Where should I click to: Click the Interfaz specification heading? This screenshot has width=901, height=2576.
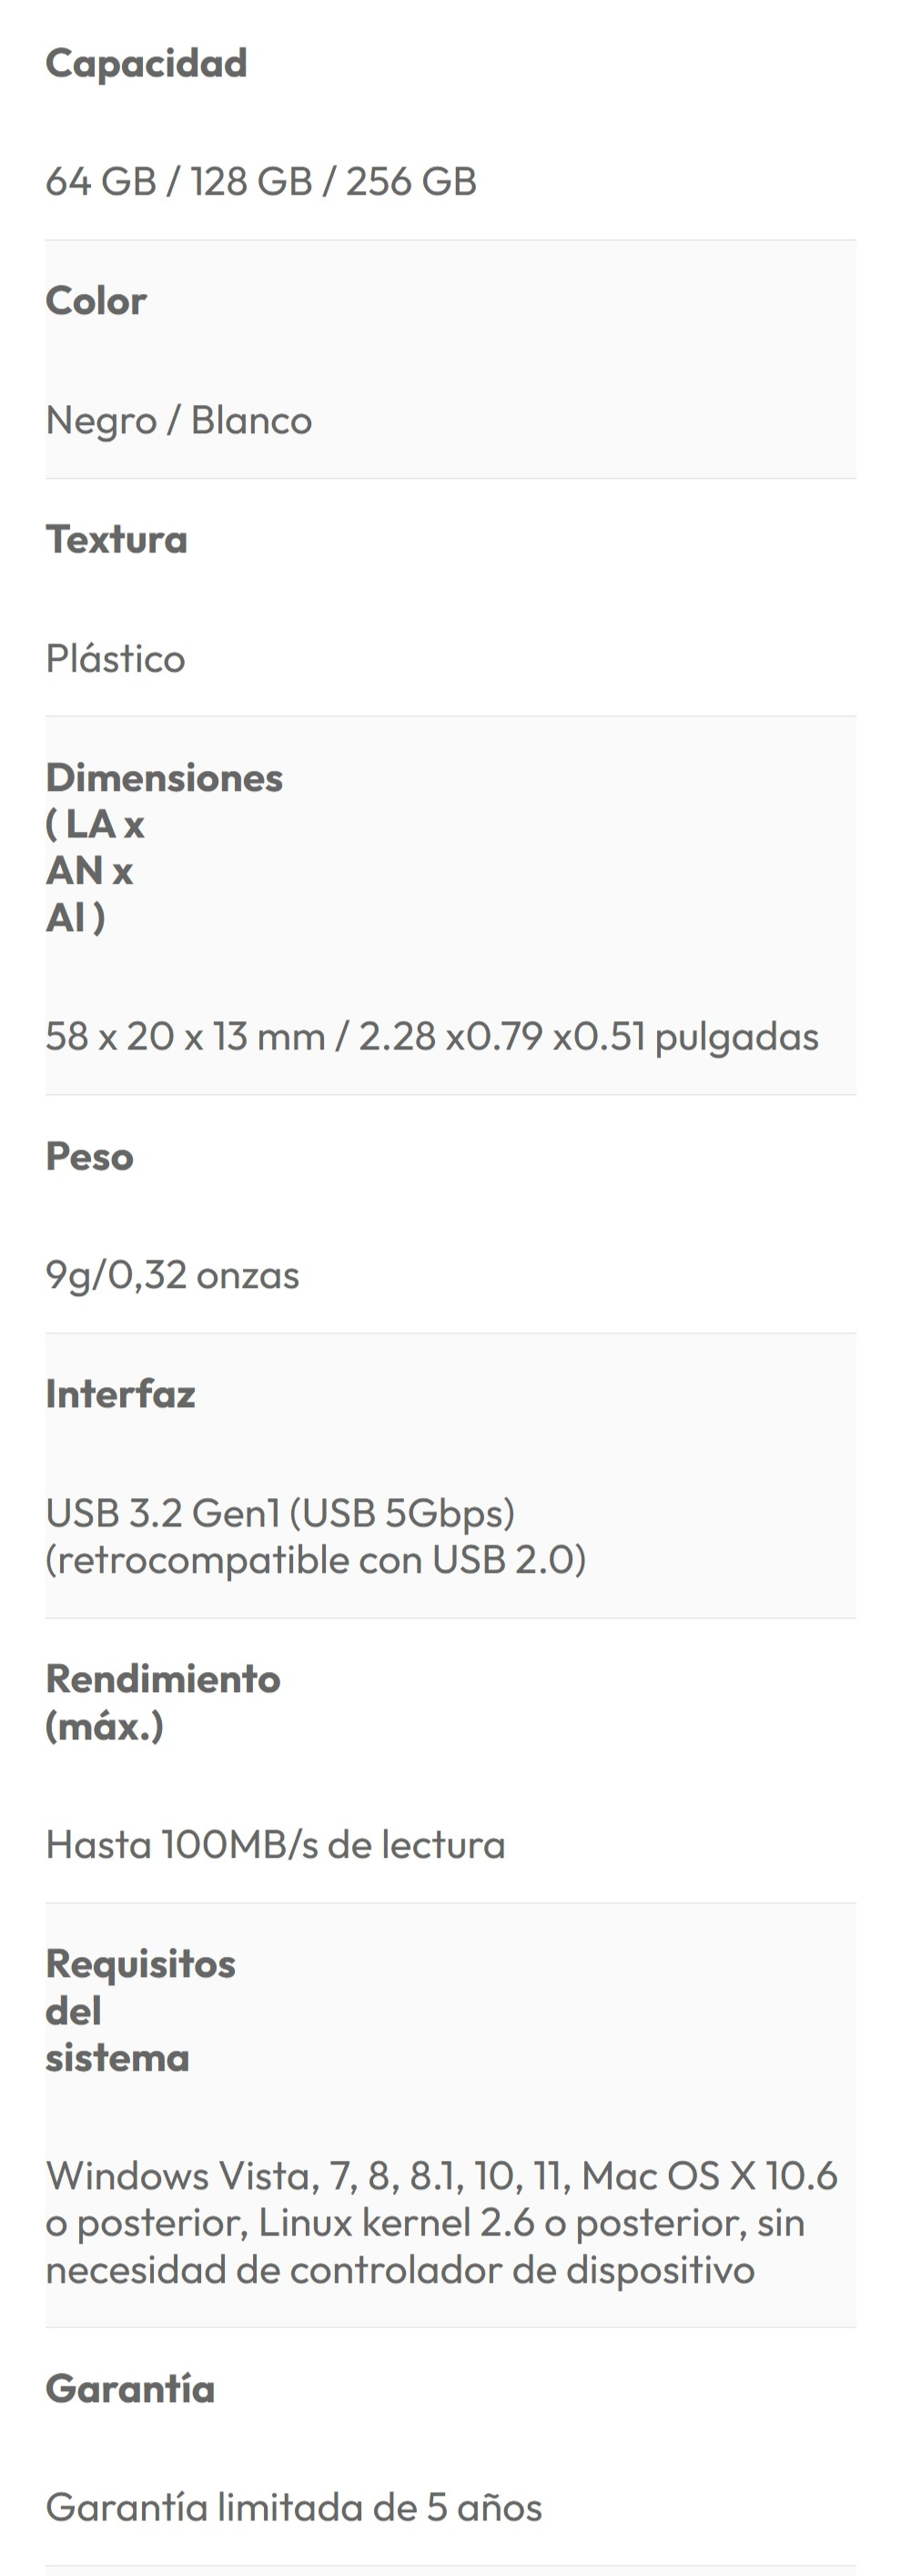tap(120, 1393)
